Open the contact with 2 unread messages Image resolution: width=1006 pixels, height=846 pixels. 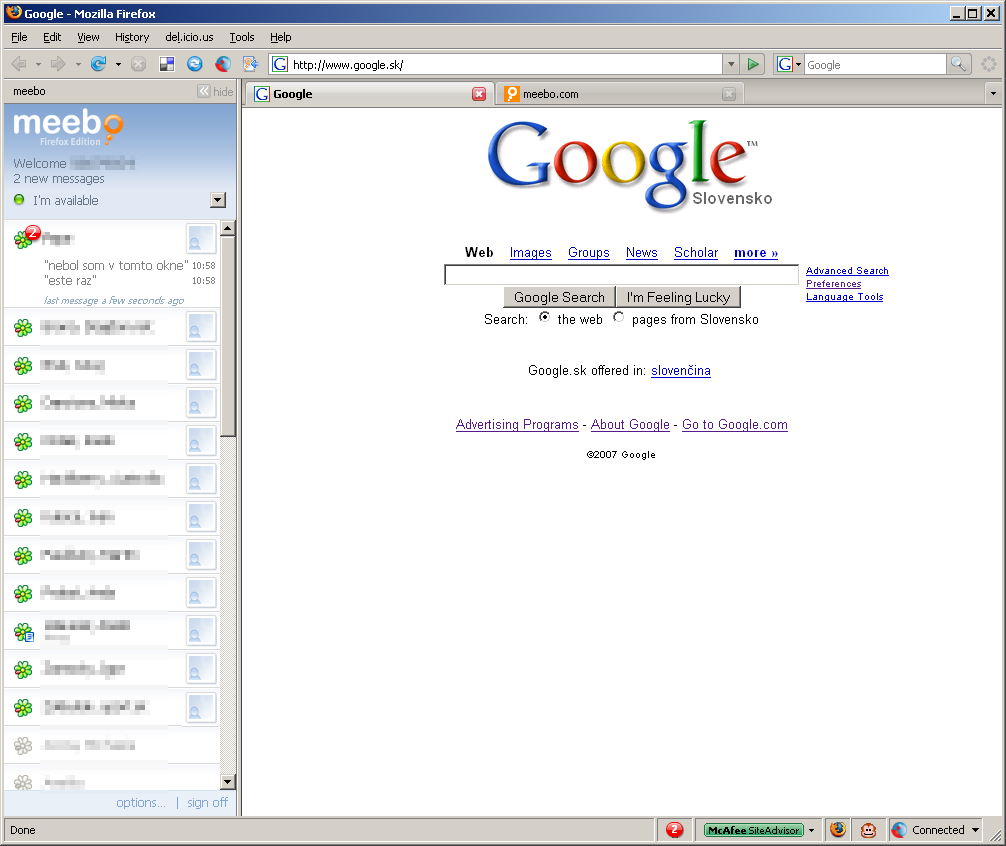111,264
